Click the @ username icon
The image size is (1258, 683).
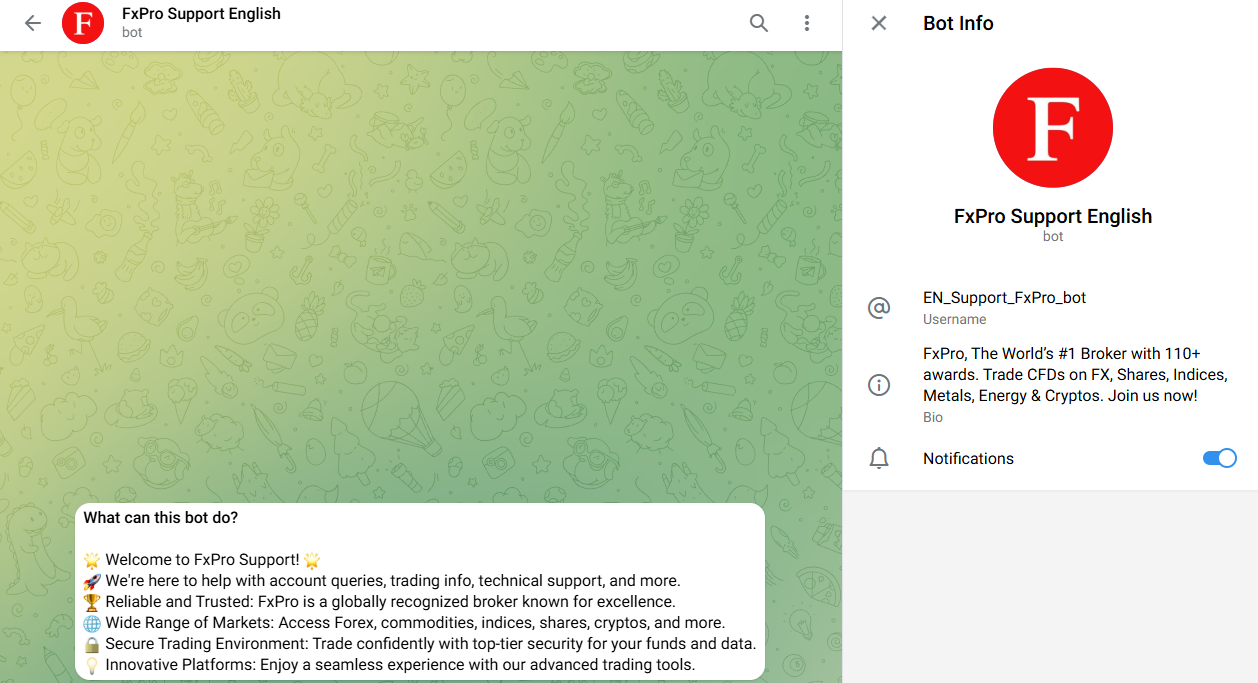coord(879,307)
